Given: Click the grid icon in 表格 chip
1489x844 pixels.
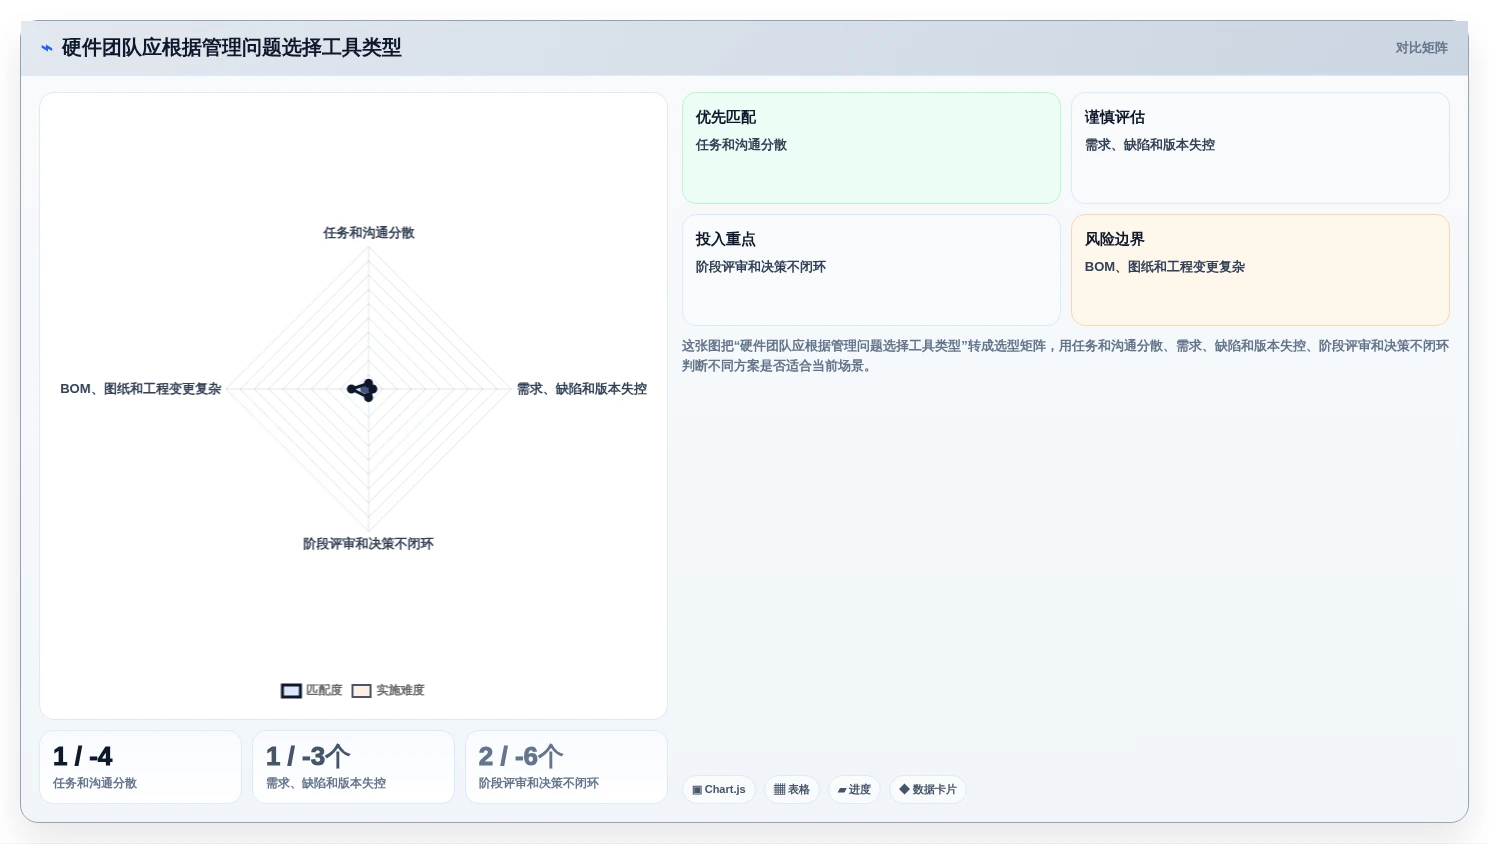Looking at the screenshot, I should (x=780, y=790).
